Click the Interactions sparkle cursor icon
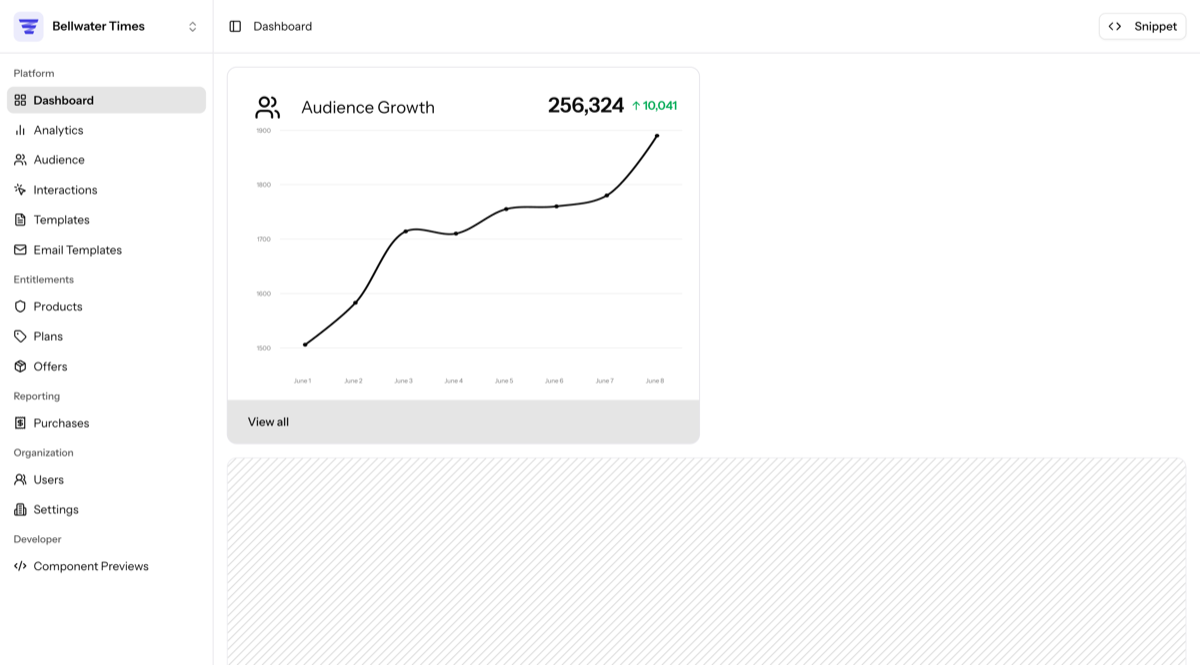This screenshot has height=665, width=1200. click(x=20, y=190)
